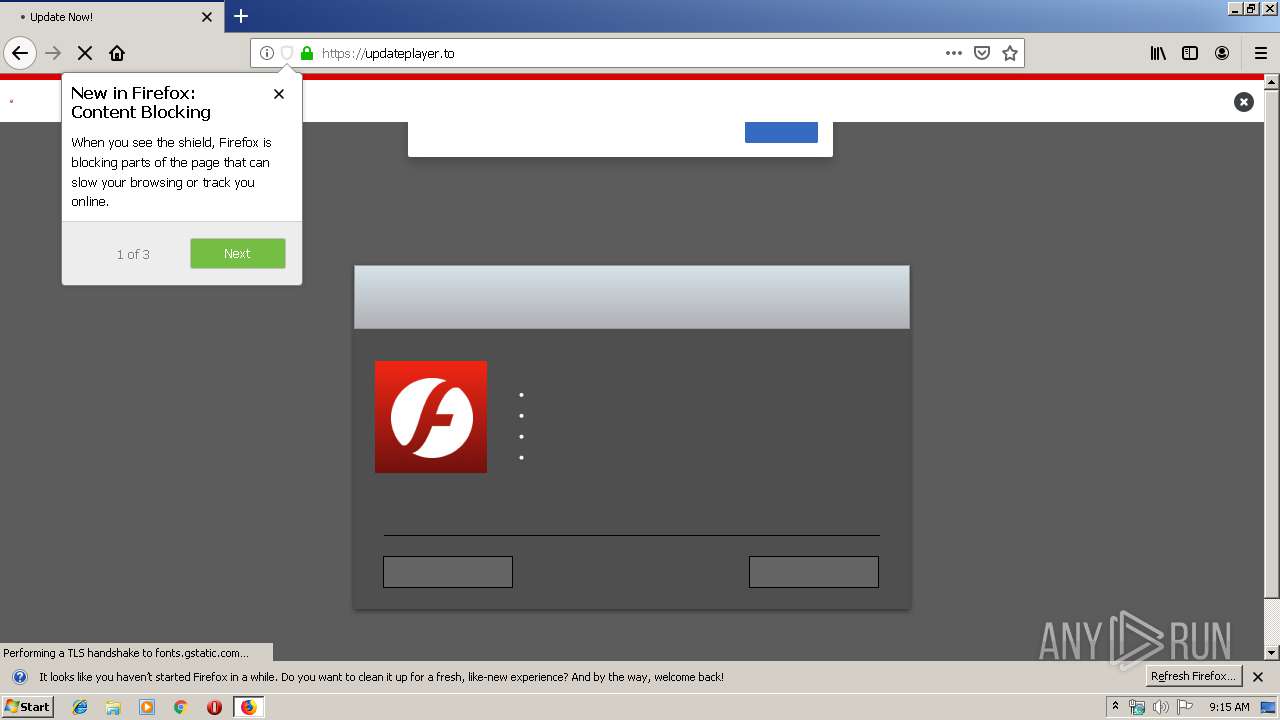Open the Windows Start menu

pyautogui.click(x=27, y=707)
